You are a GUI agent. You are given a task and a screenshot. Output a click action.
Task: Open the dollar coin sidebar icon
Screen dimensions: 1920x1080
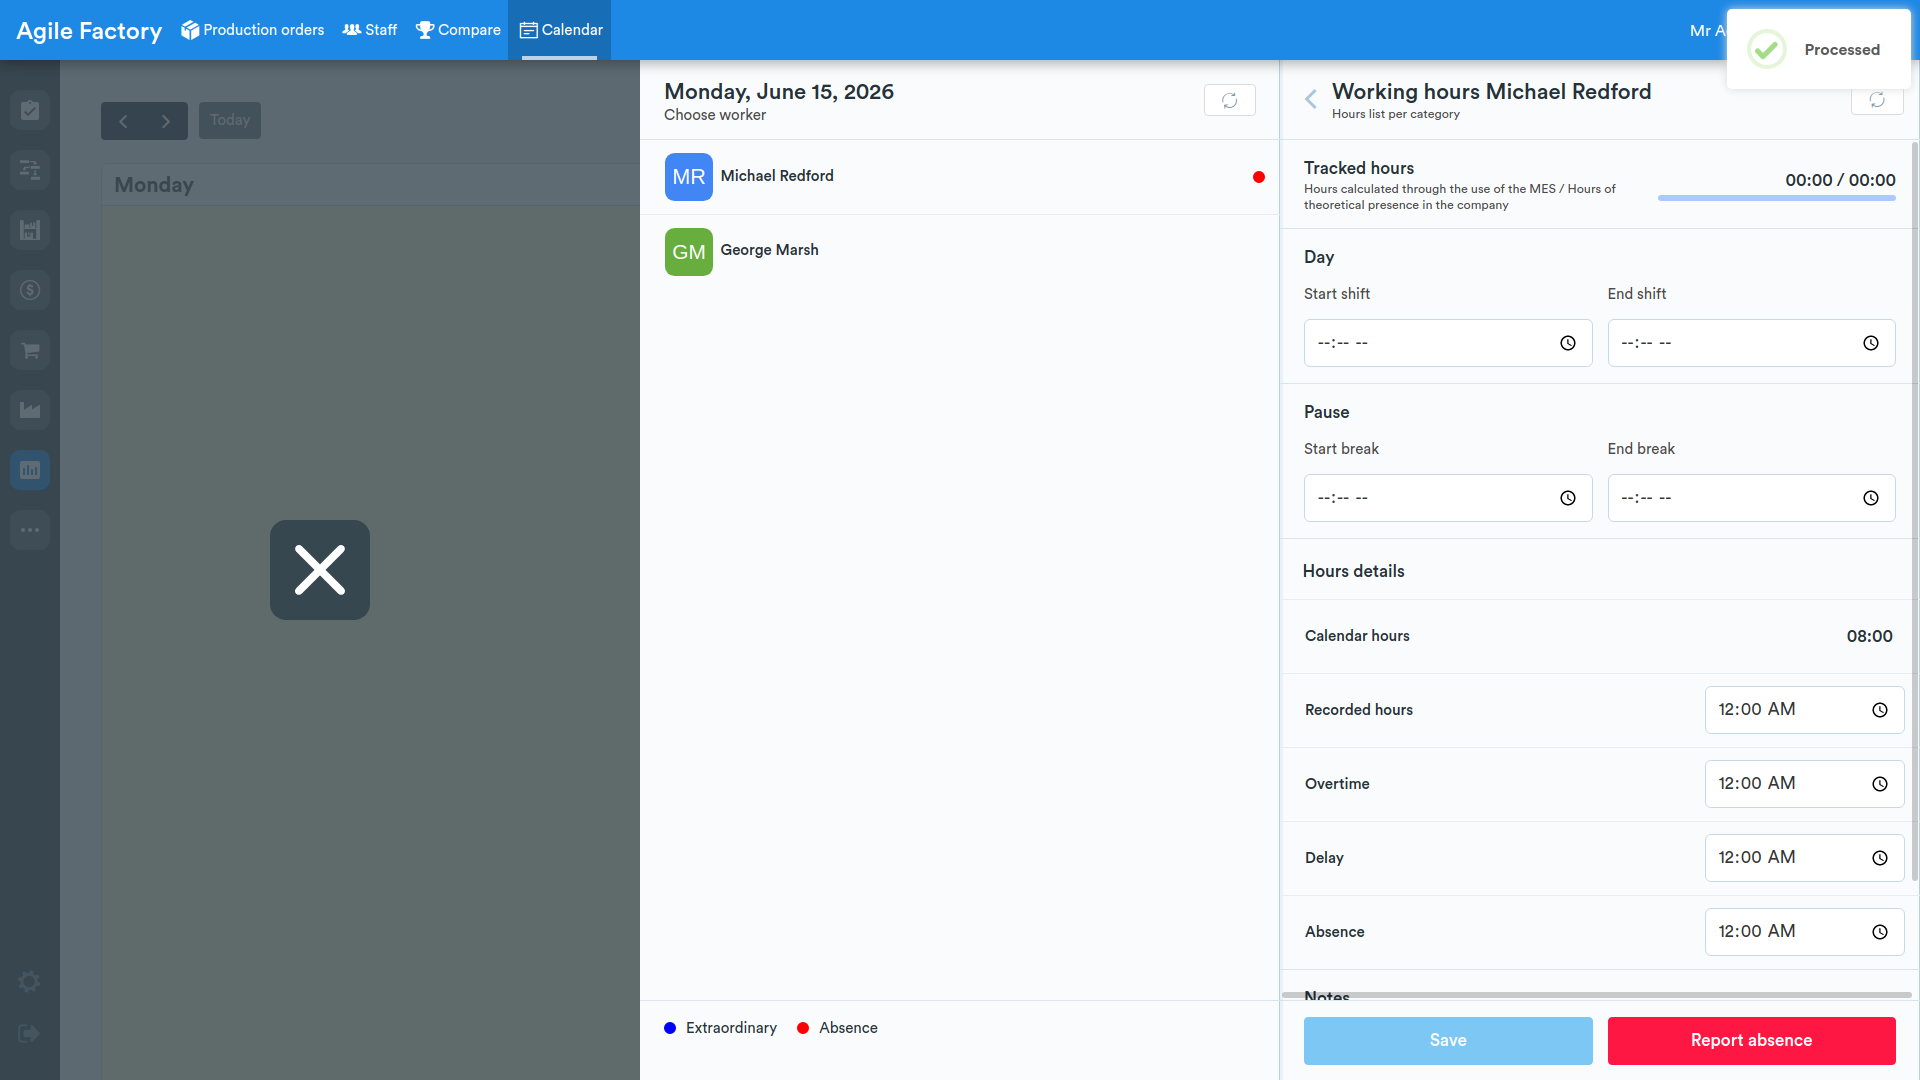[x=30, y=290]
